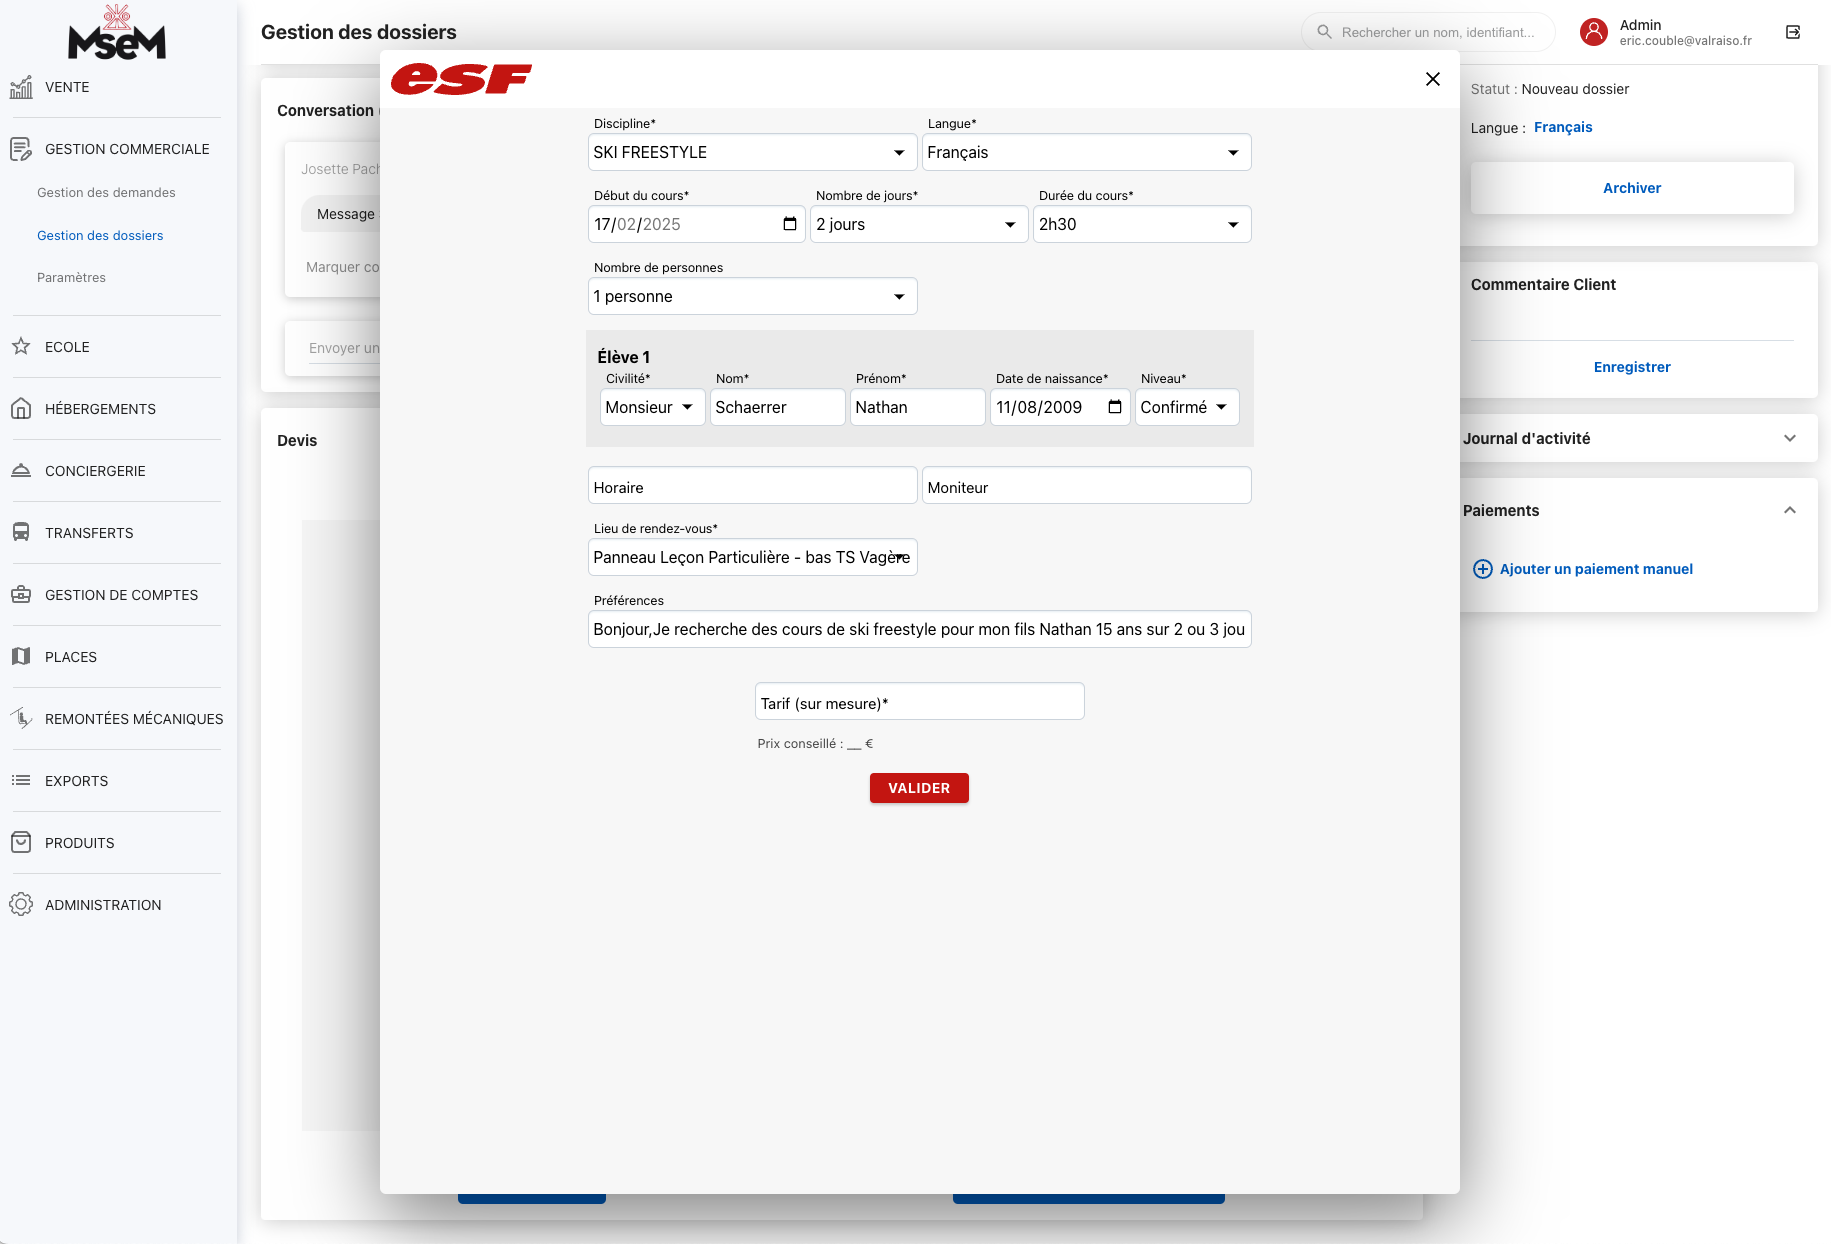Image resolution: width=1831 pixels, height=1244 pixels.
Task: Collapse the Paiements section
Action: (x=1789, y=510)
